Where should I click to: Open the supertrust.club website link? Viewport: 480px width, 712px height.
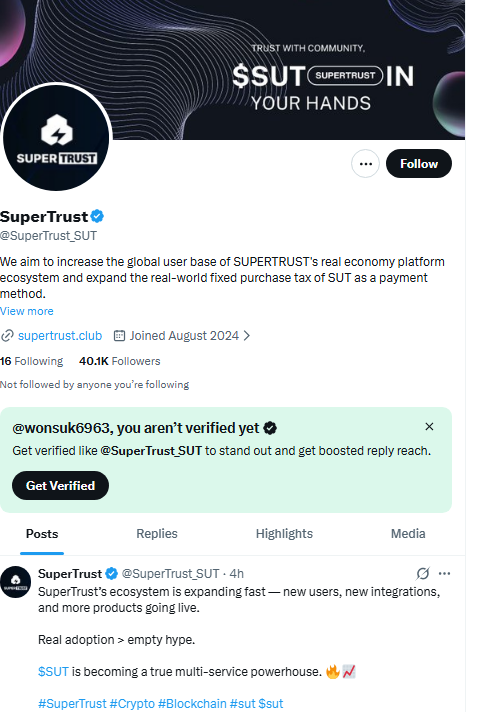(60, 336)
